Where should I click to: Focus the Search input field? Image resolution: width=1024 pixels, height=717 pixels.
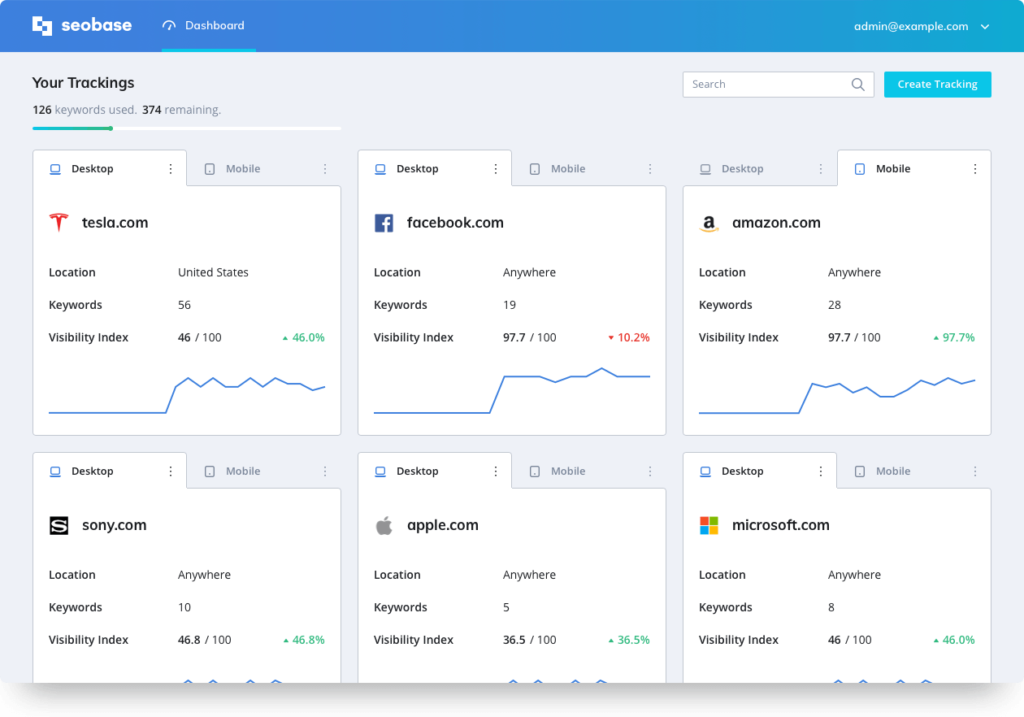(x=778, y=84)
